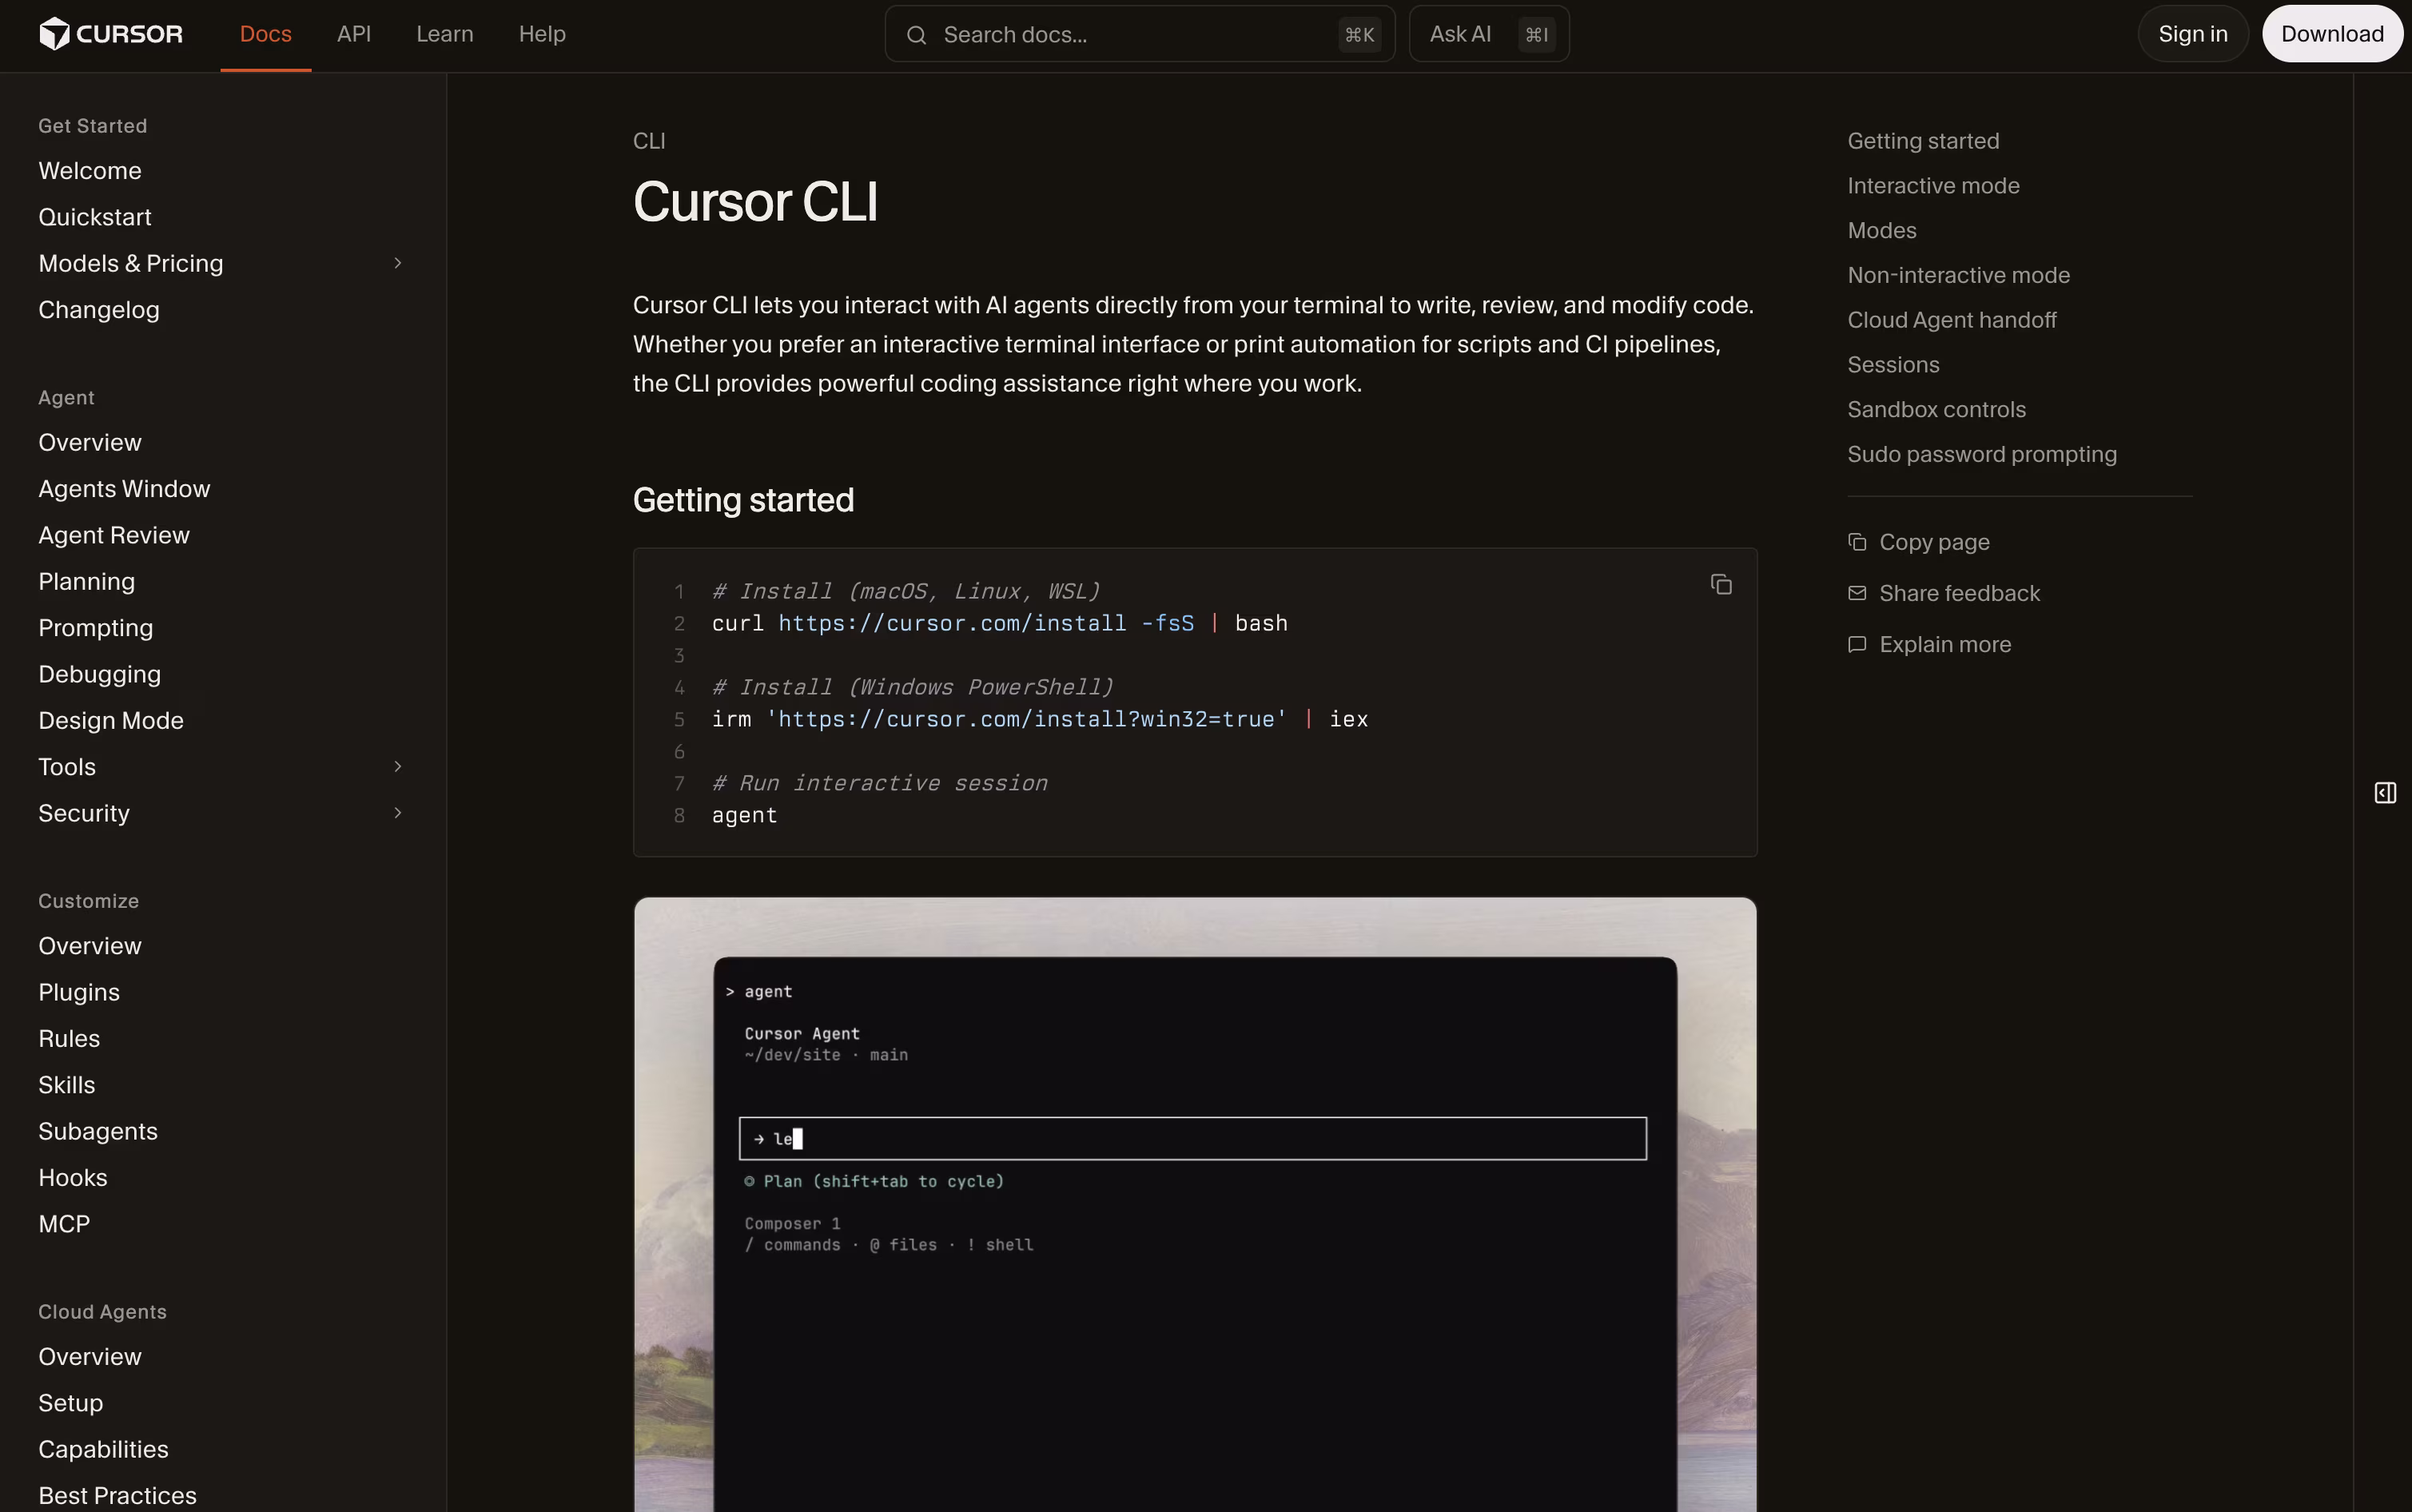Switch to the Docs tab
2412x1512 pixels.
[x=266, y=34]
